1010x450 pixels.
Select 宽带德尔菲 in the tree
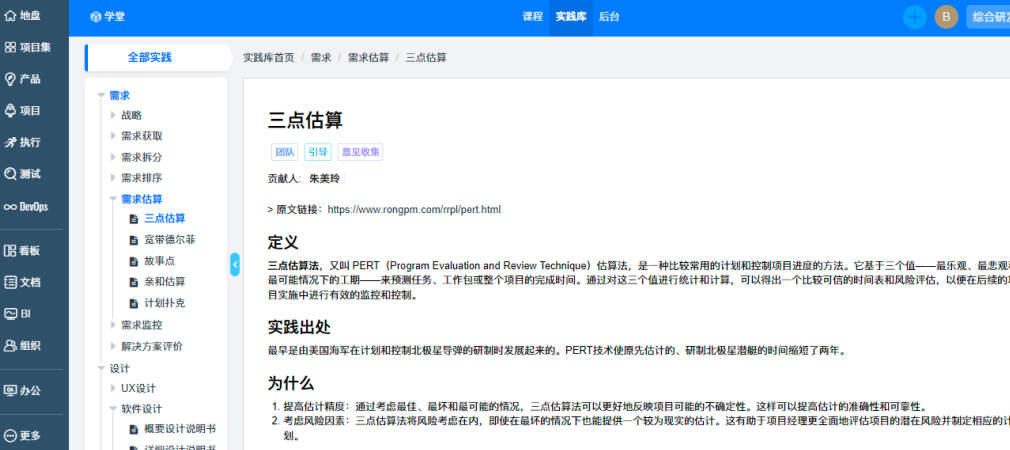(169, 240)
